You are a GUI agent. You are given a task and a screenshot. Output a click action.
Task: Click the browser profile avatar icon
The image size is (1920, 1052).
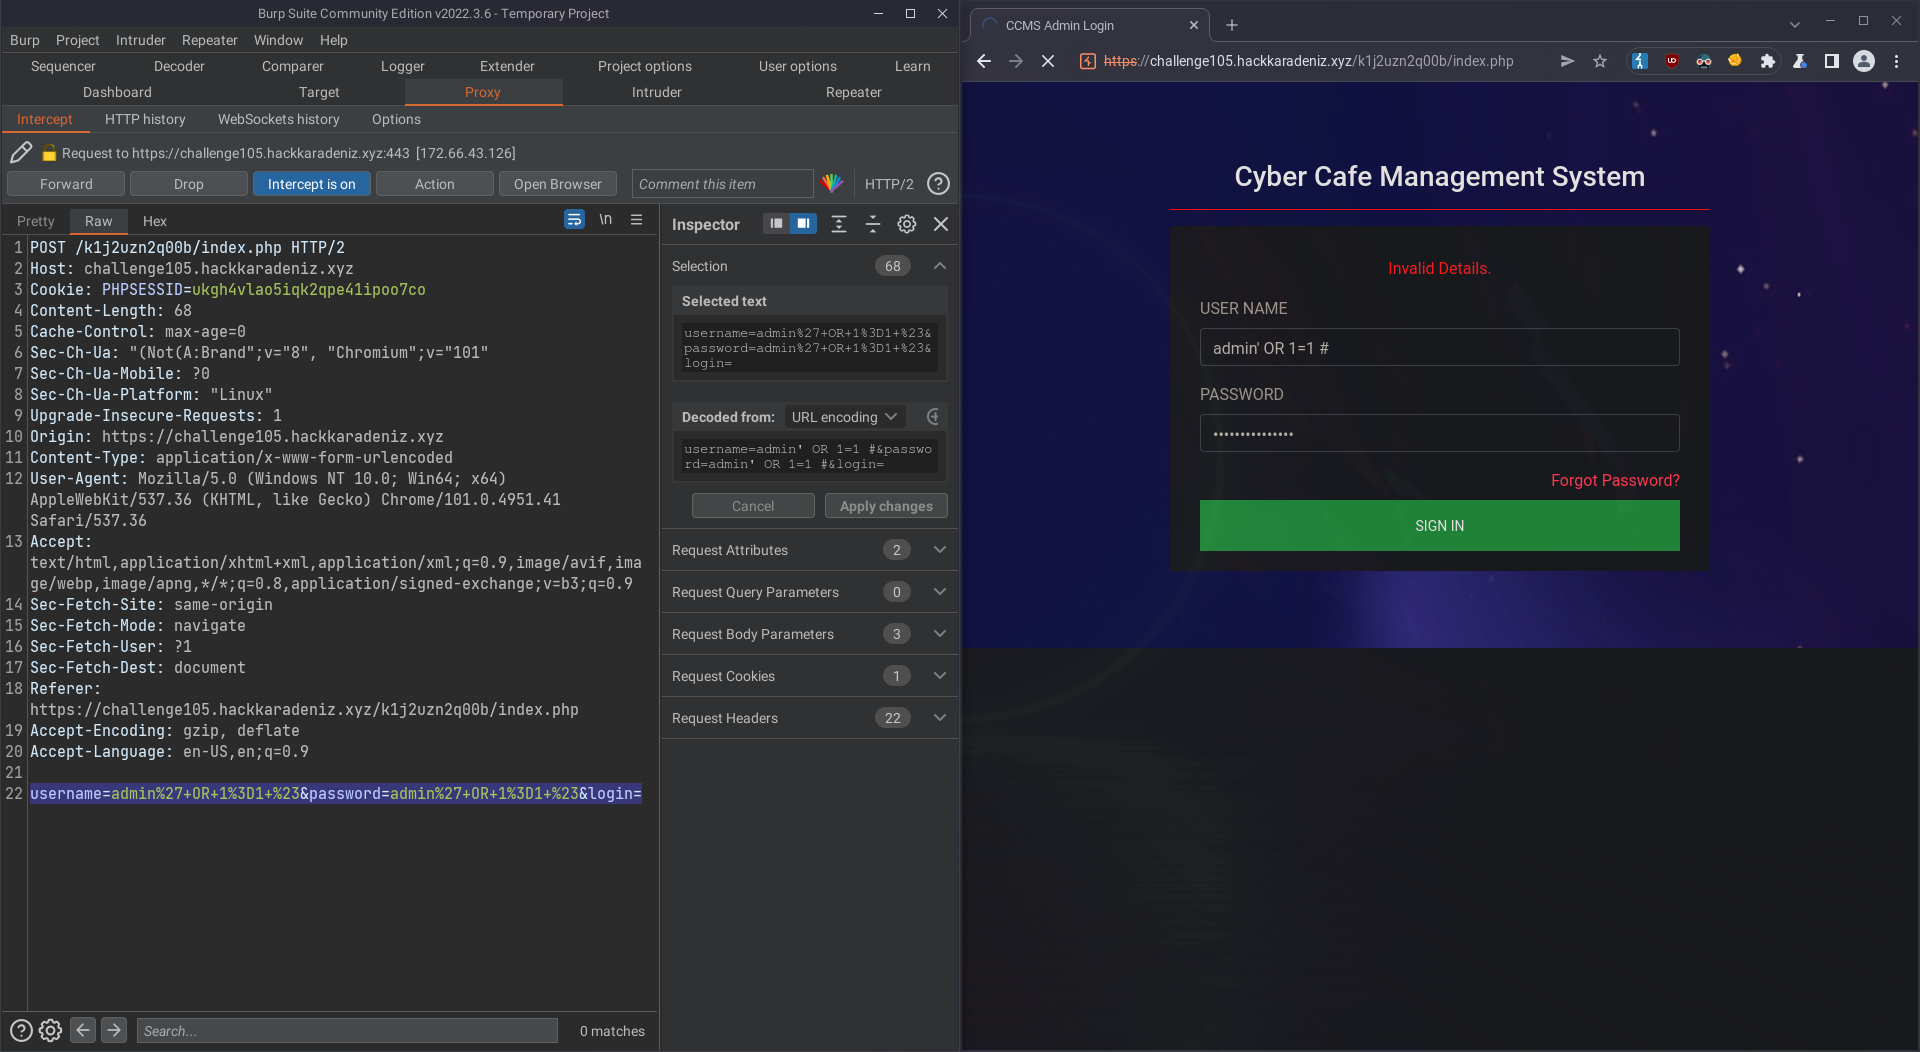(x=1864, y=61)
